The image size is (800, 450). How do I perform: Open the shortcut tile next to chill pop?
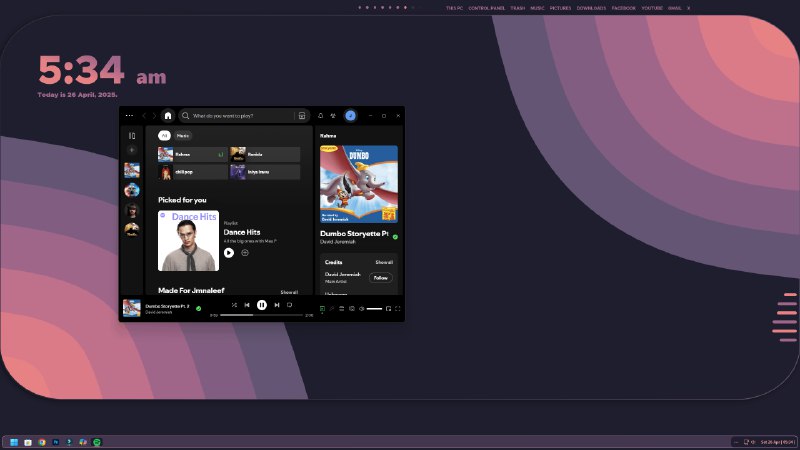point(265,172)
